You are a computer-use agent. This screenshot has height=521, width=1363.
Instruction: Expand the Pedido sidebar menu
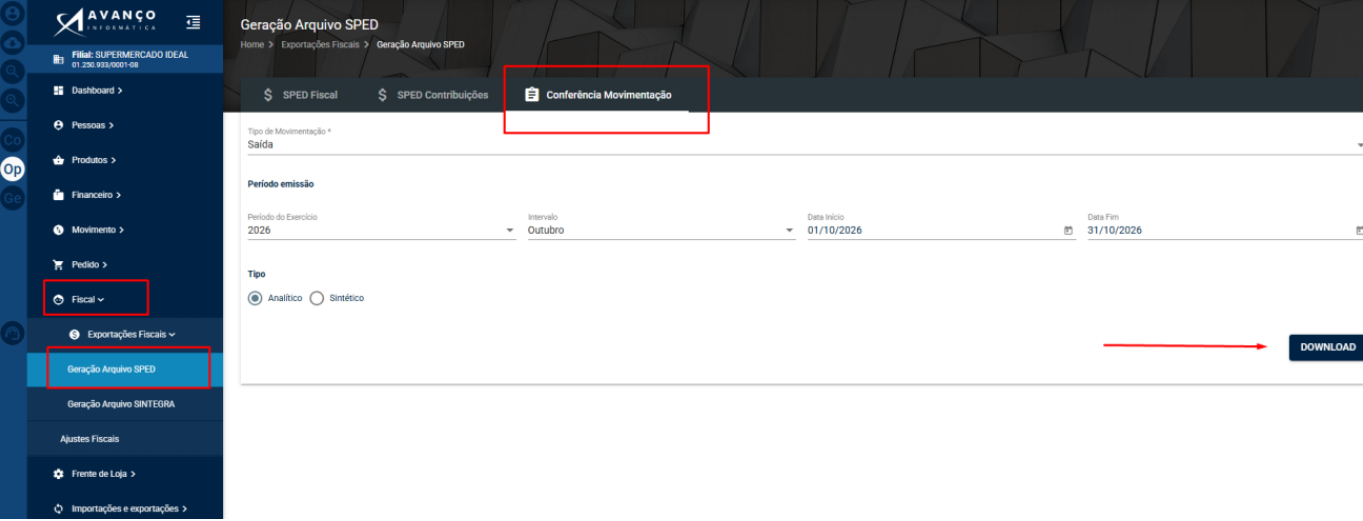tap(125, 265)
